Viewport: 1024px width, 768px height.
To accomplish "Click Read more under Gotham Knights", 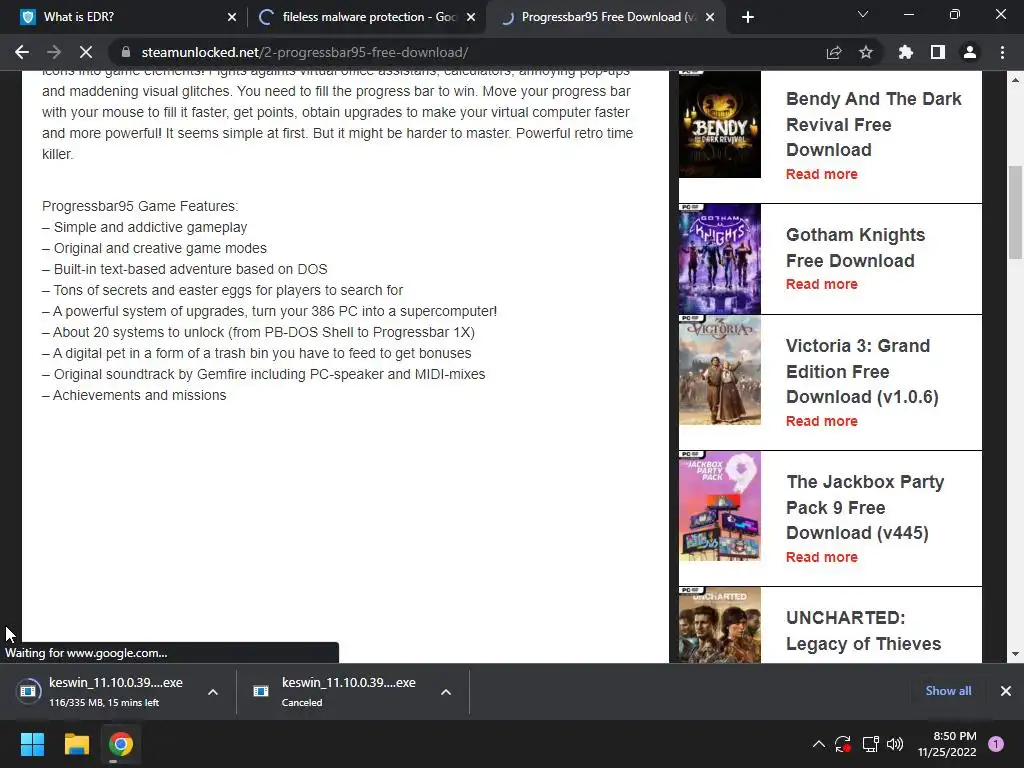I will pos(822,284).
